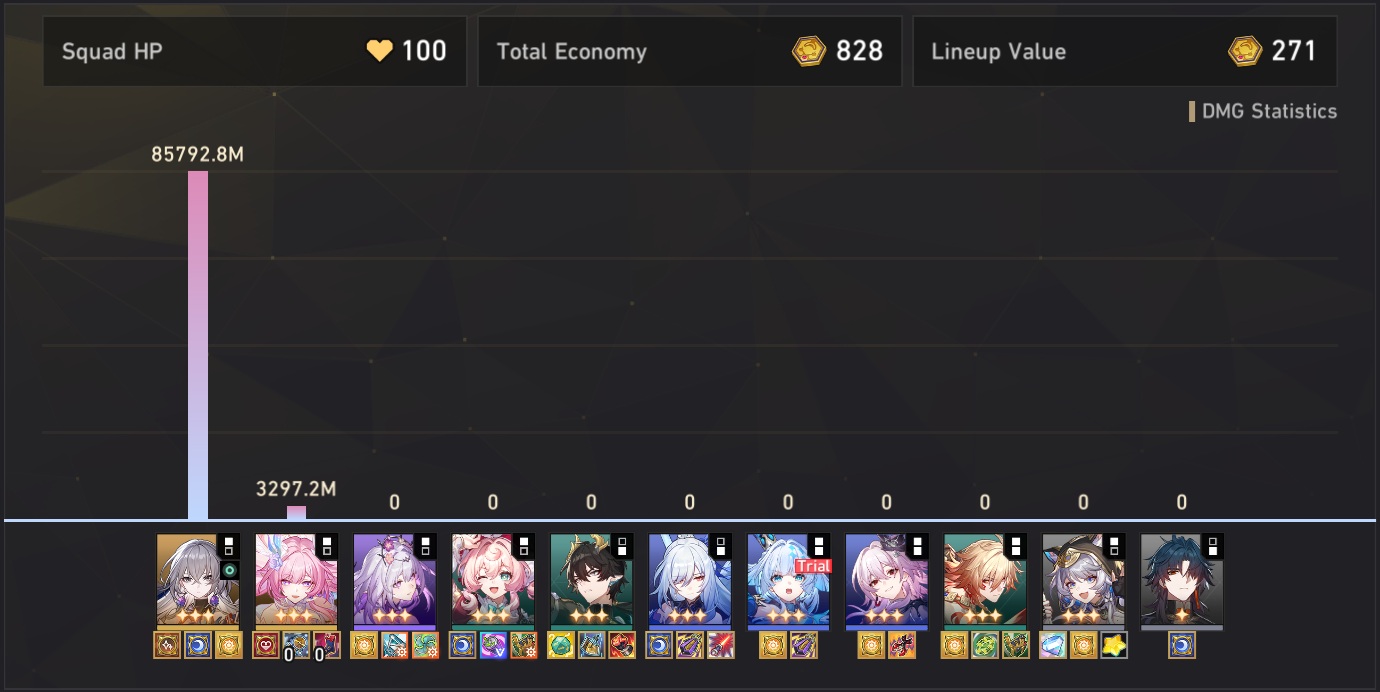Toggle the row indicator on the Trial character
This screenshot has width=1380, height=692.
[x=819, y=546]
